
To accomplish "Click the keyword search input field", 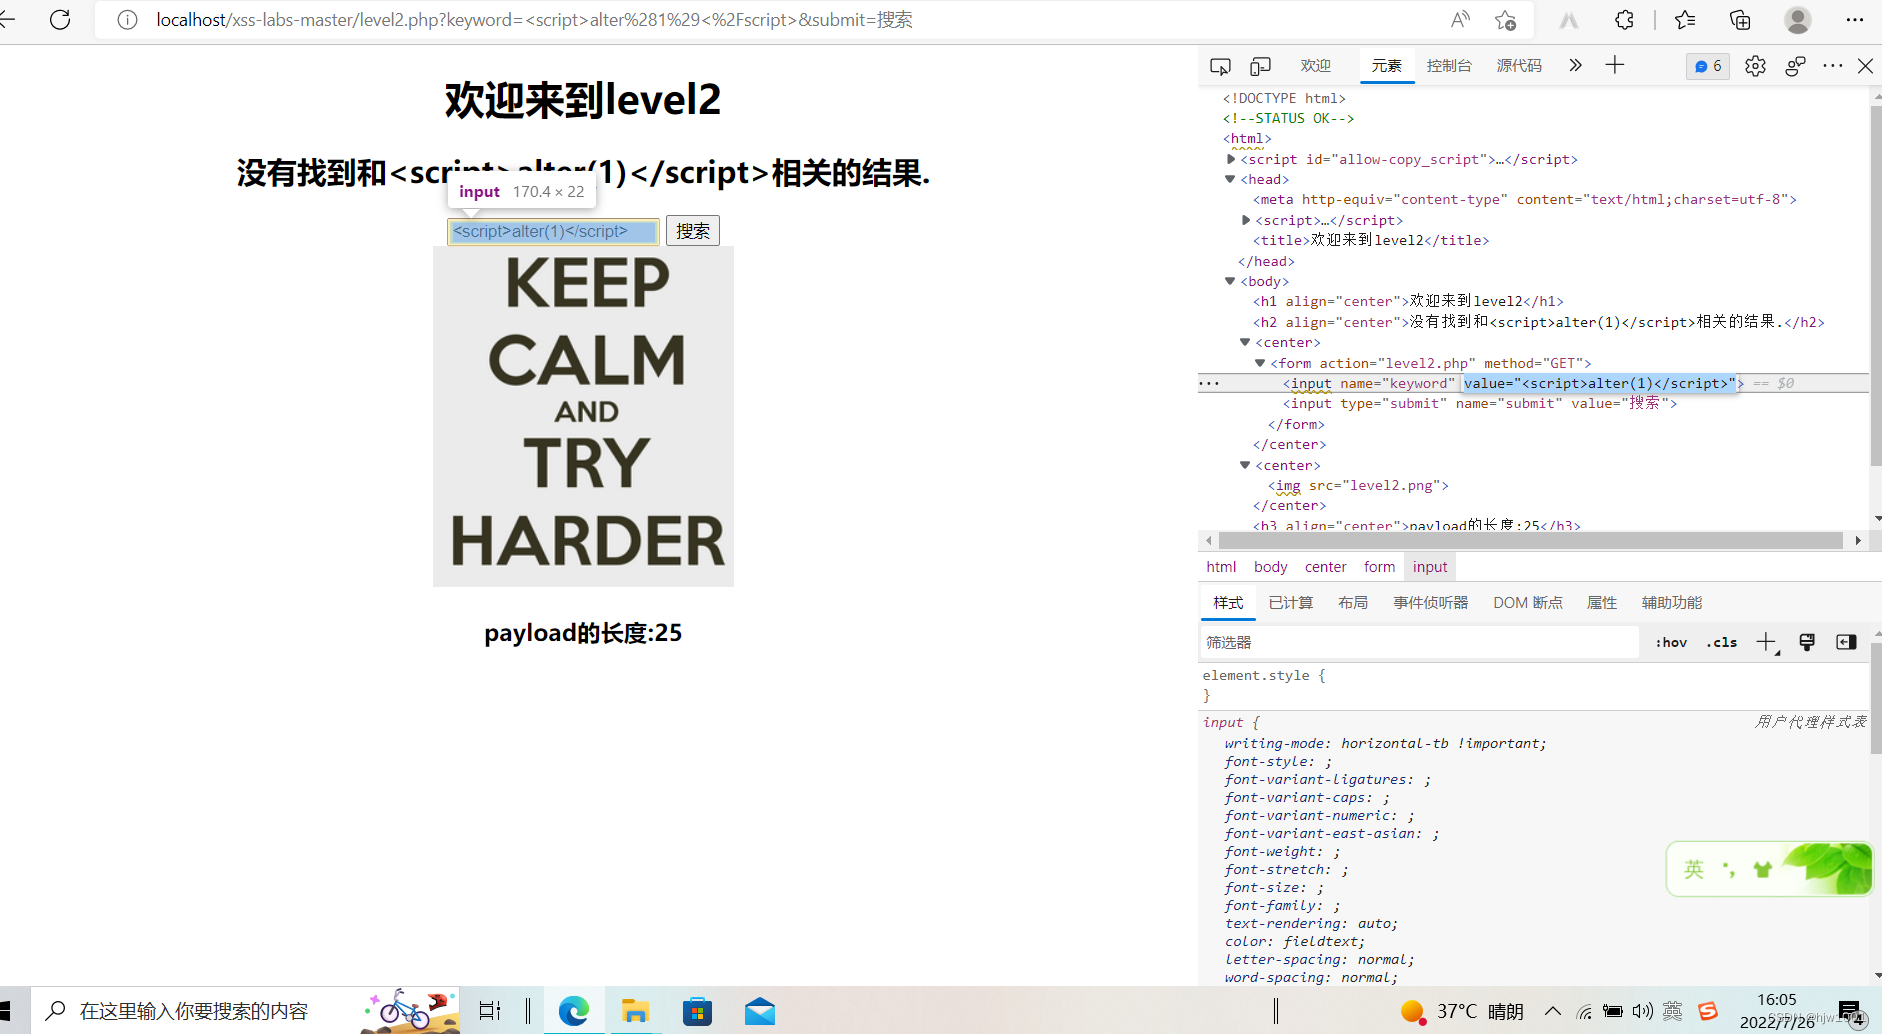I will (x=553, y=231).
